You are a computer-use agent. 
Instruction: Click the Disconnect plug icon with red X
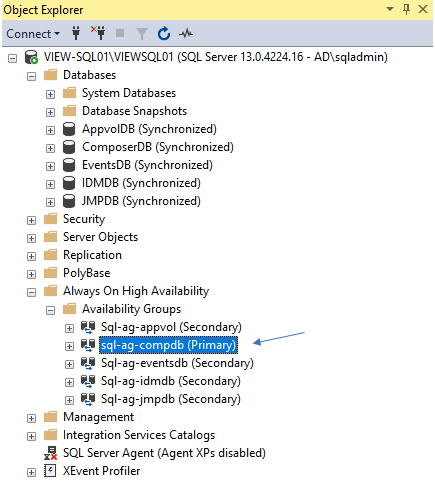[98, 33]
